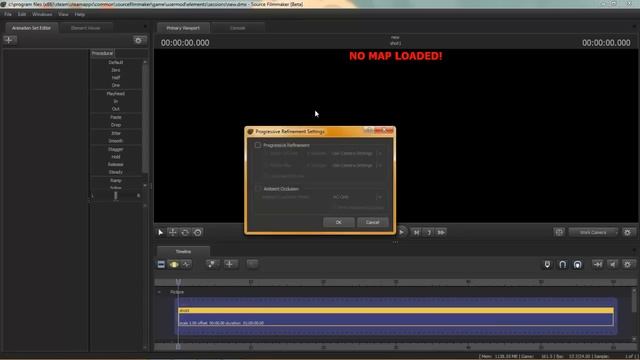Adjust the preset strength slider handle
640x360 pixels.
click(116, 196)
